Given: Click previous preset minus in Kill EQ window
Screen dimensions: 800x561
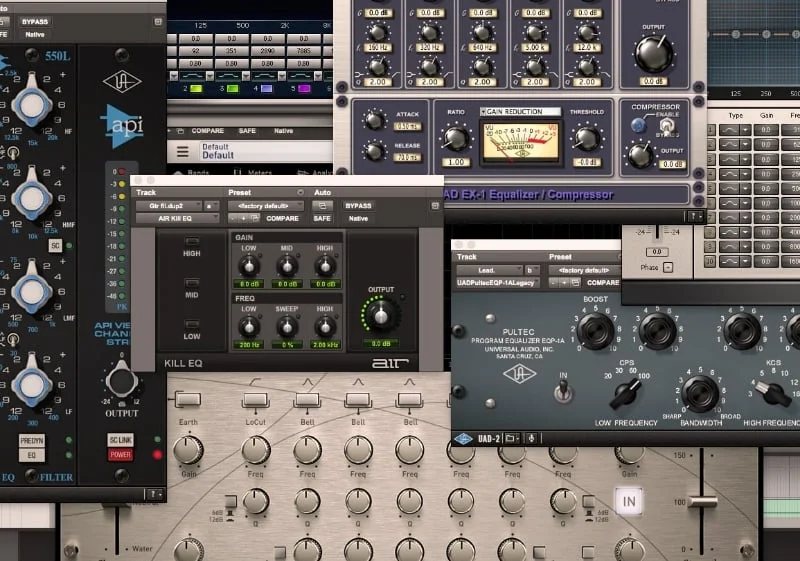Looking at the screenshot, I should coord(234,218).
